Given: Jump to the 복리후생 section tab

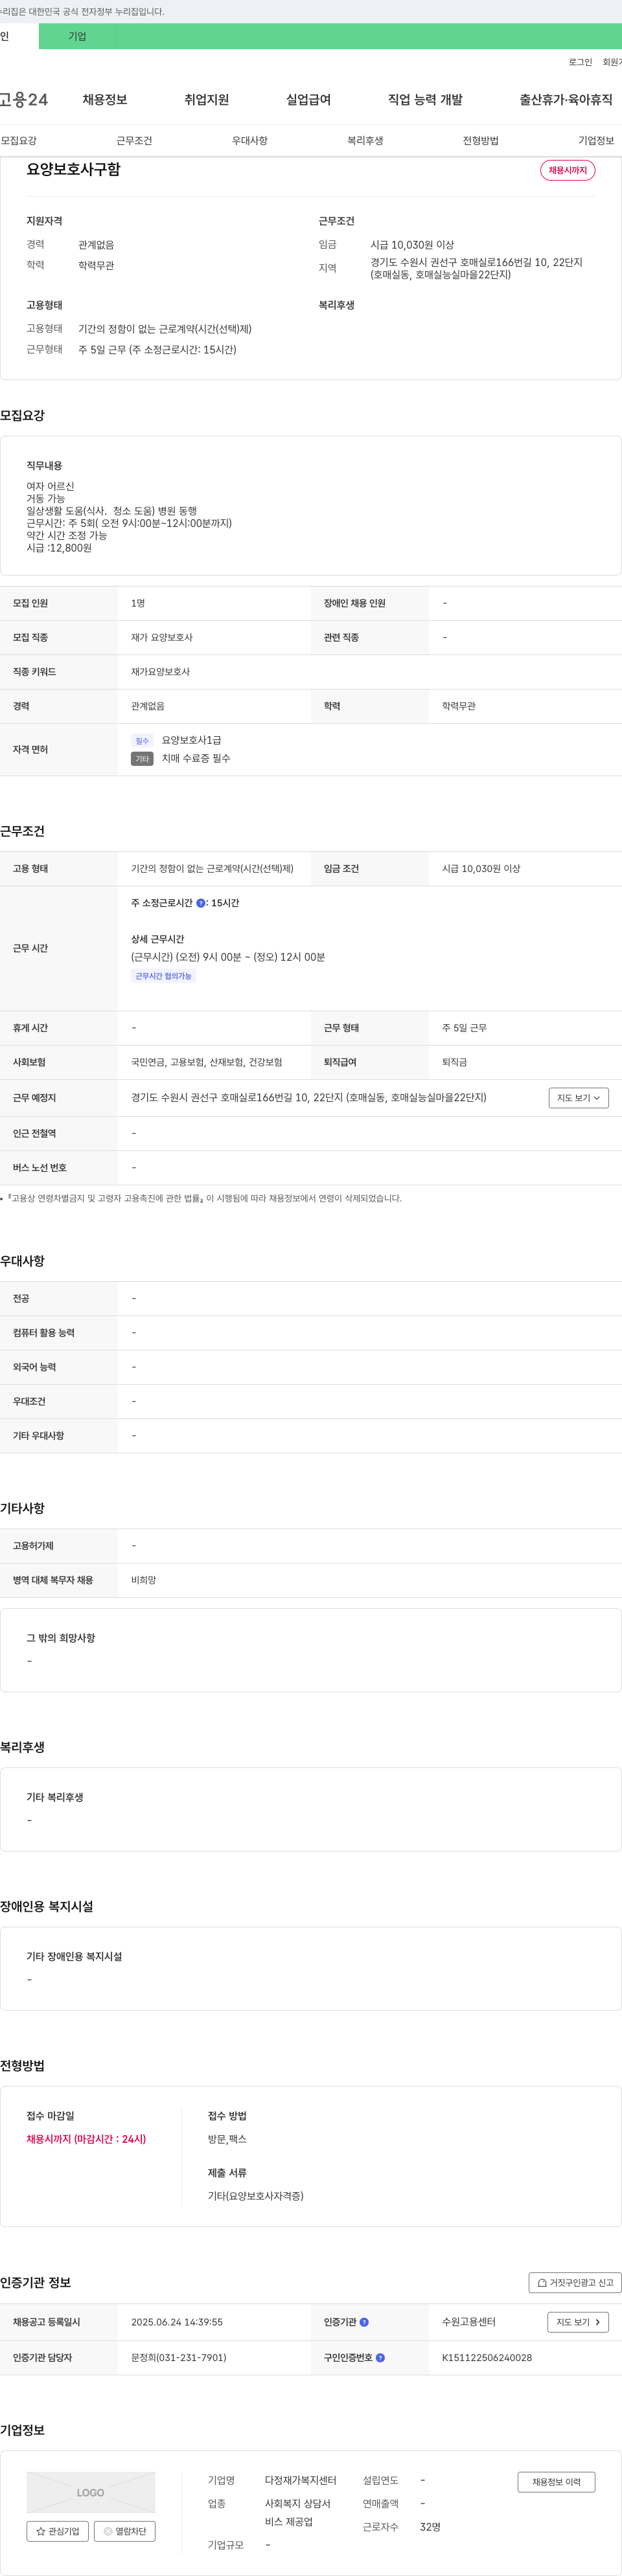Looking at the screenshot, I should pyautogui.click(x=365, y=140).
